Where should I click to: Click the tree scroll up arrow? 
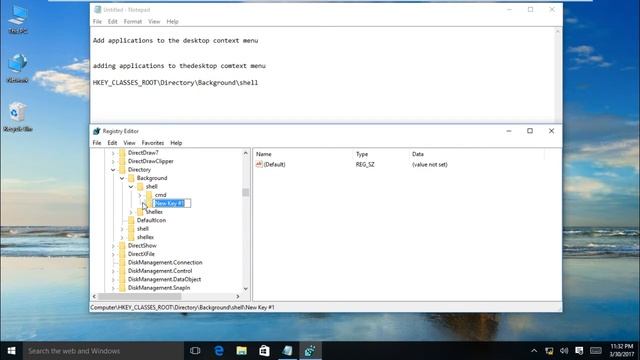(245, 153)
